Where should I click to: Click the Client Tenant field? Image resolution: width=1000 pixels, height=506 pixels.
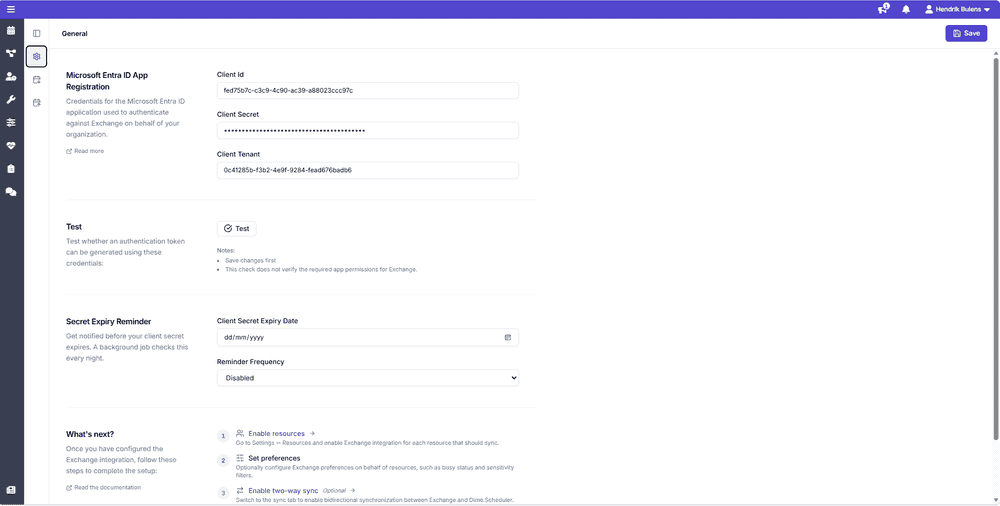pyautogui.click(x=367, y=170)
